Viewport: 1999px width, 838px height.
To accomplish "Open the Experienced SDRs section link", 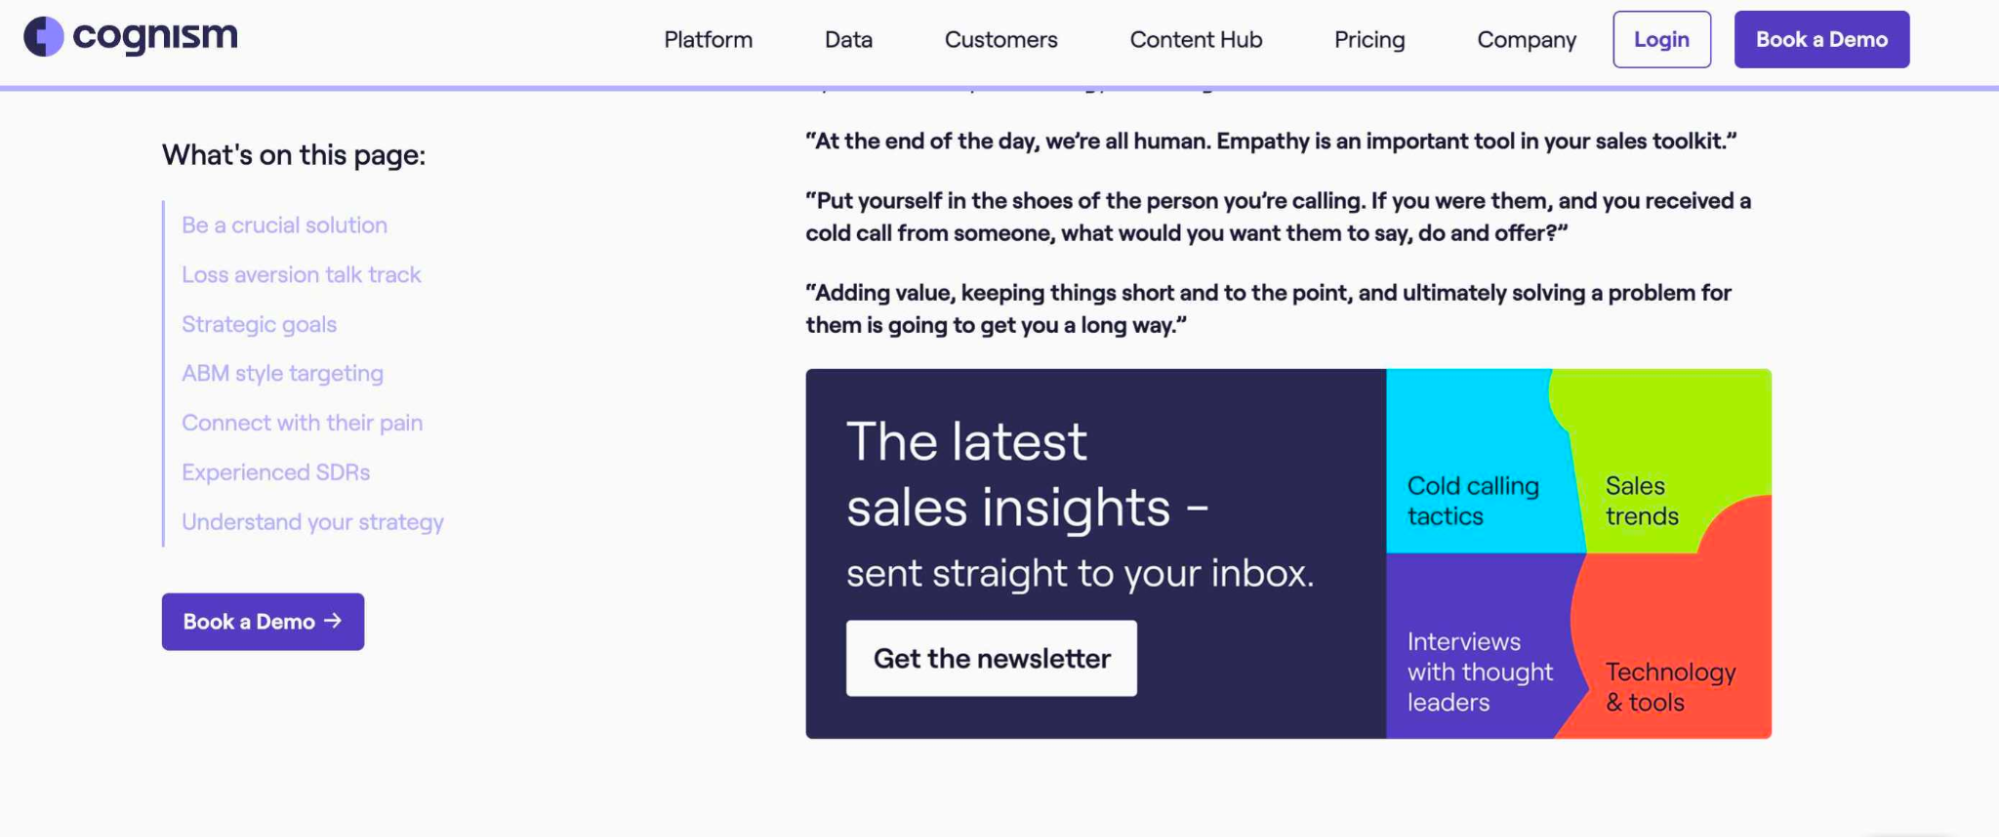I will click(x=276, y=472).
